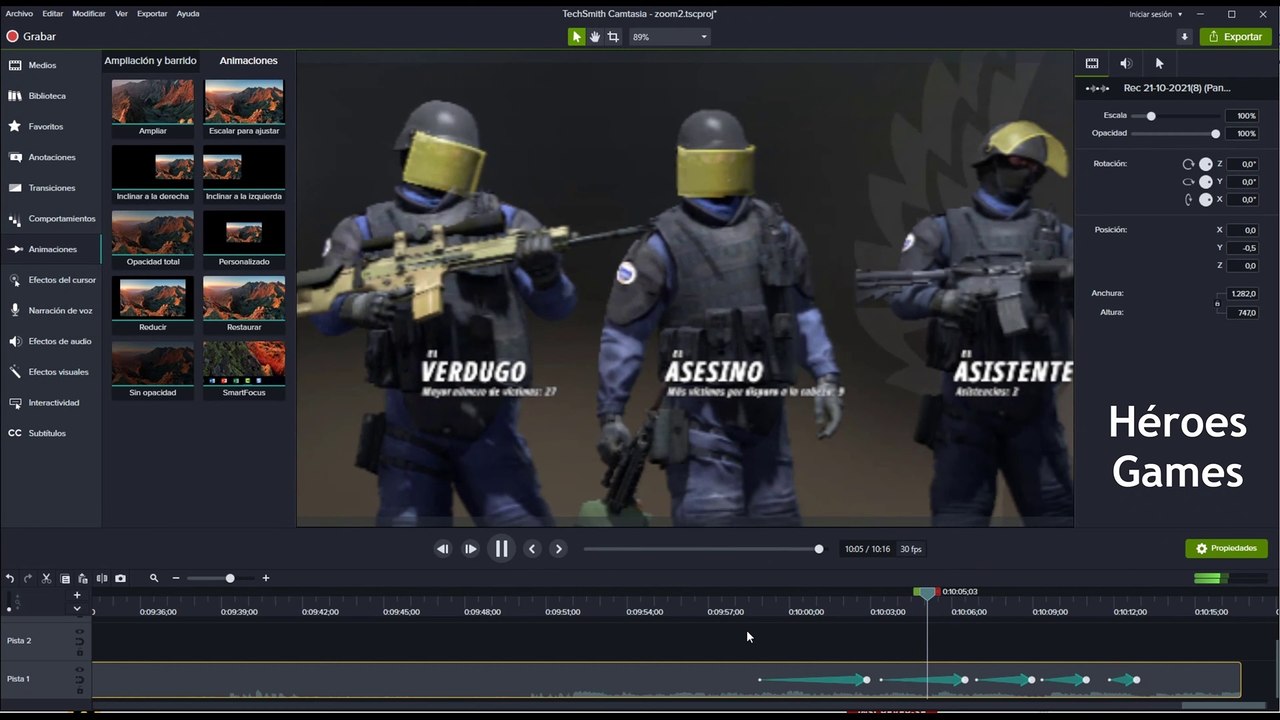
Task: Toggle visibility of Pista 2
Action: (x=80, y=631)
